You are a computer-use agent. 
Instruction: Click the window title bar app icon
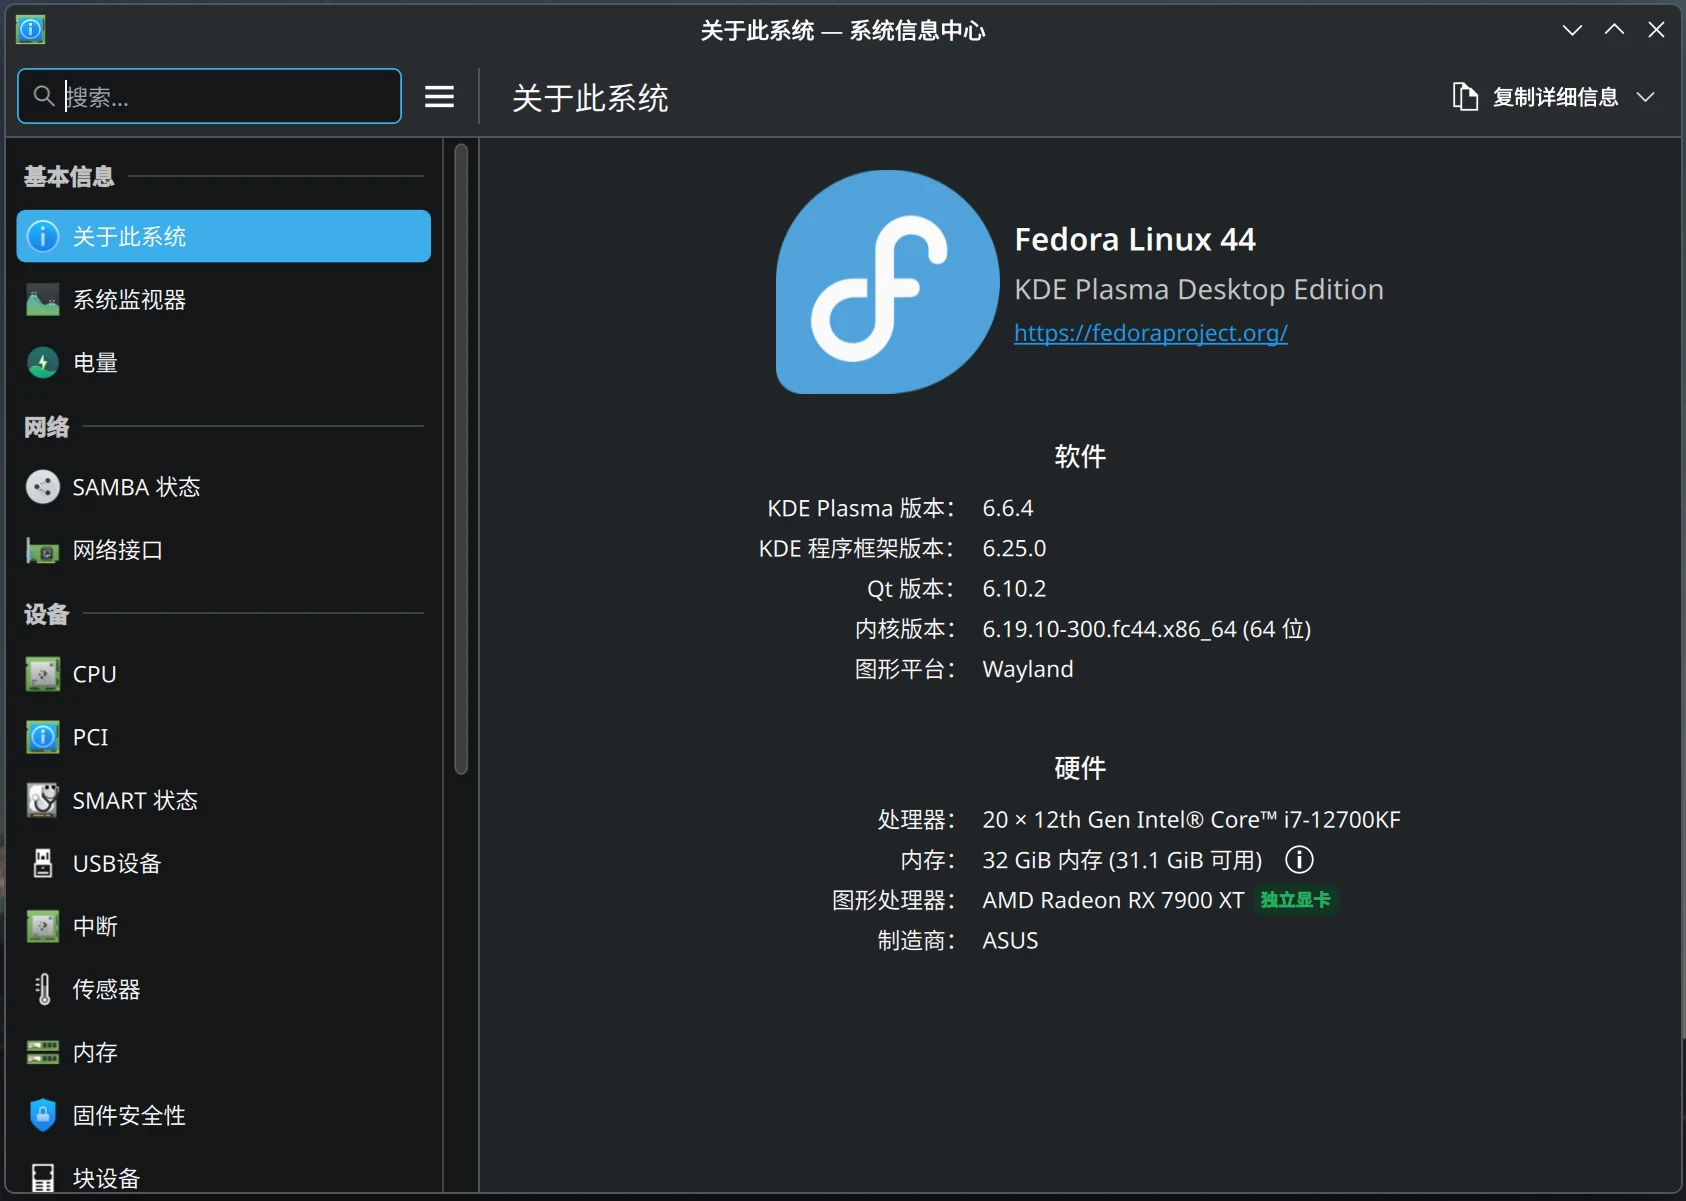tap(31, 30)
